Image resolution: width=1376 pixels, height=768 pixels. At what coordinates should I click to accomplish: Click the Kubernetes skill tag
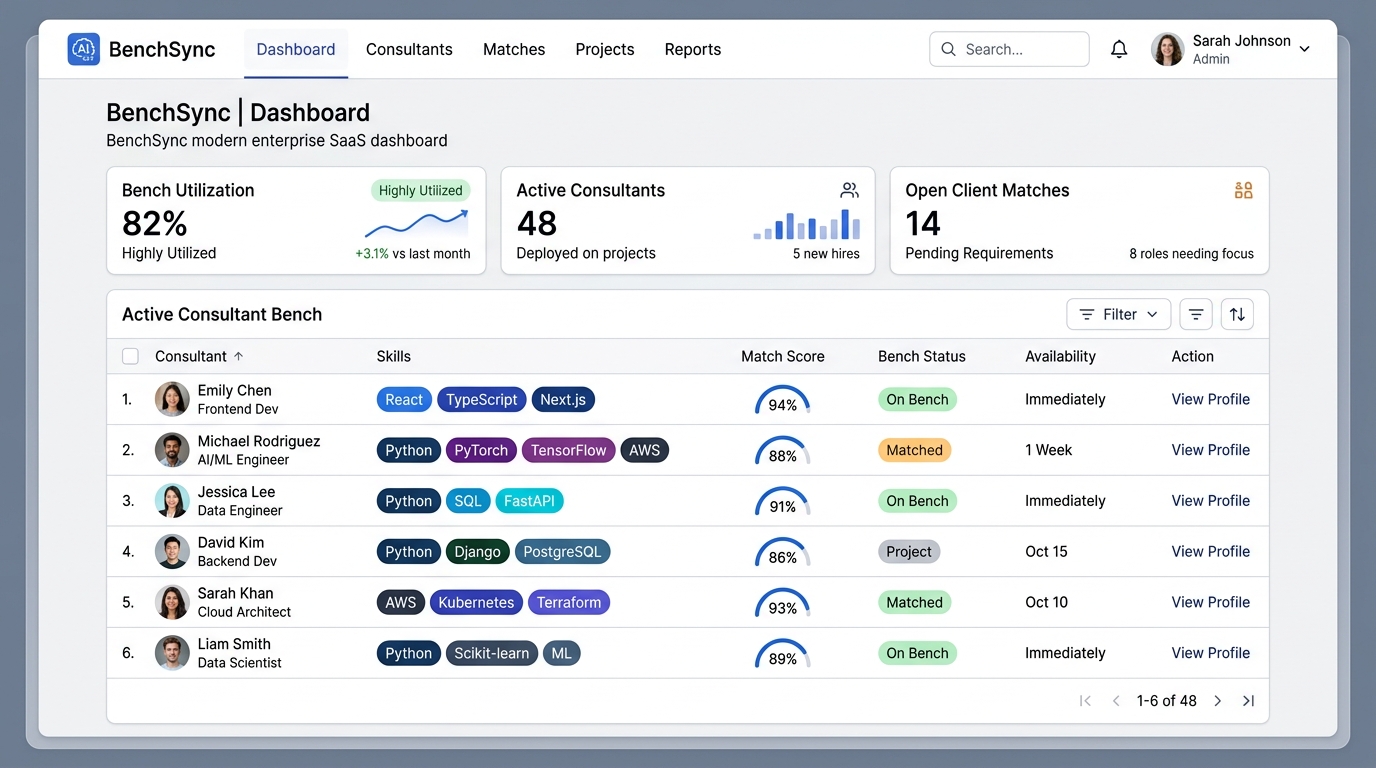(476, 602)
